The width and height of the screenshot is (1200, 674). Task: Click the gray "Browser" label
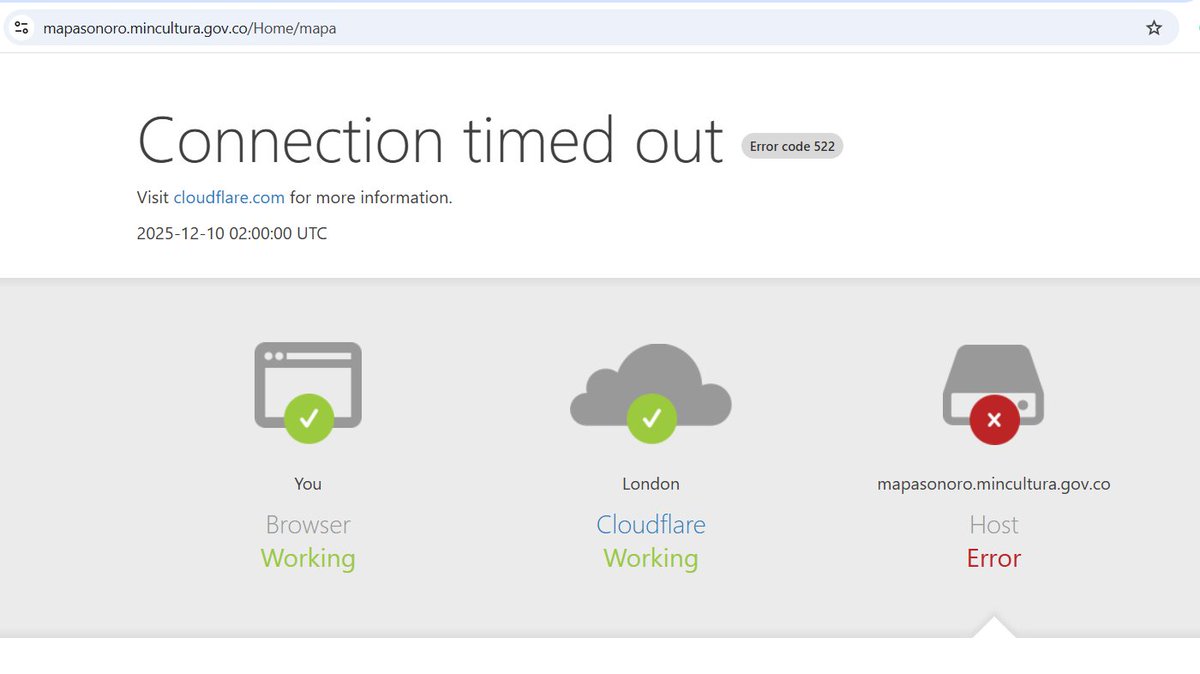tap(308, 525)
